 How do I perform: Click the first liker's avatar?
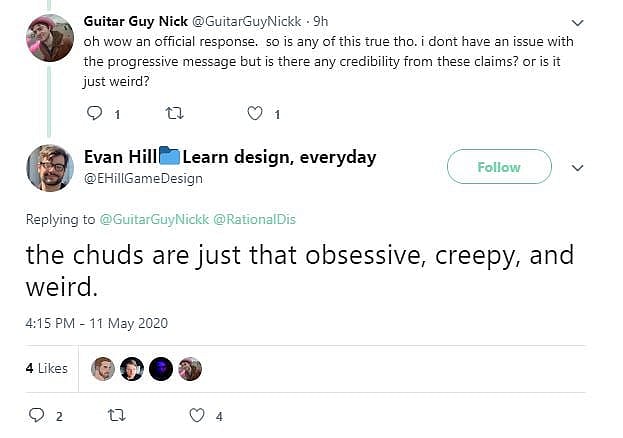click(x=103, y=369)
